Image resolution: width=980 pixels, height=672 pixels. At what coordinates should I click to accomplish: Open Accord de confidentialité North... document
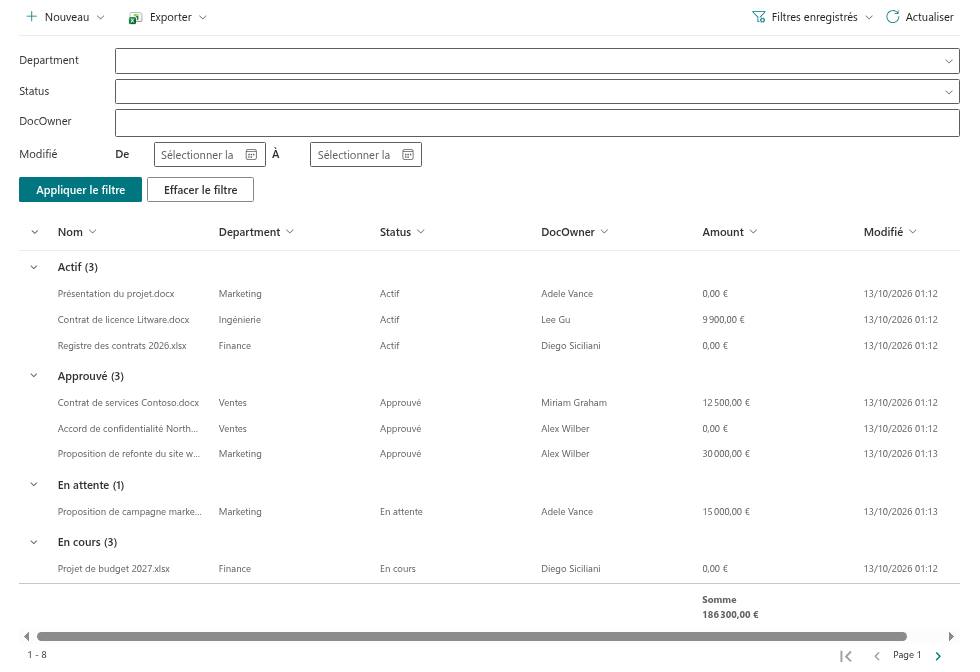(128, 429)
